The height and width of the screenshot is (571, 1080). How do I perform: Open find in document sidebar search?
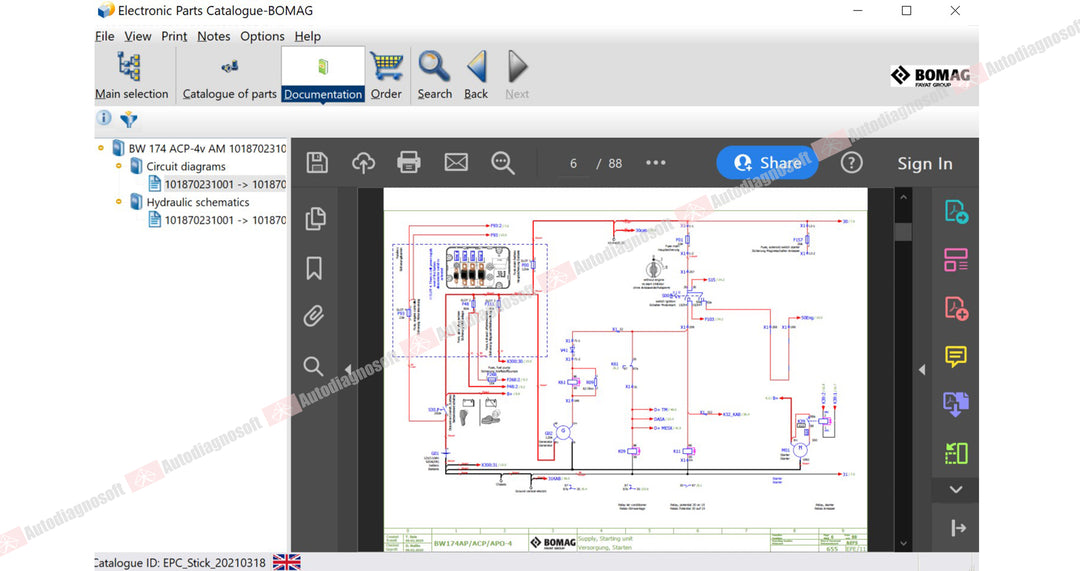coord(313,366)
